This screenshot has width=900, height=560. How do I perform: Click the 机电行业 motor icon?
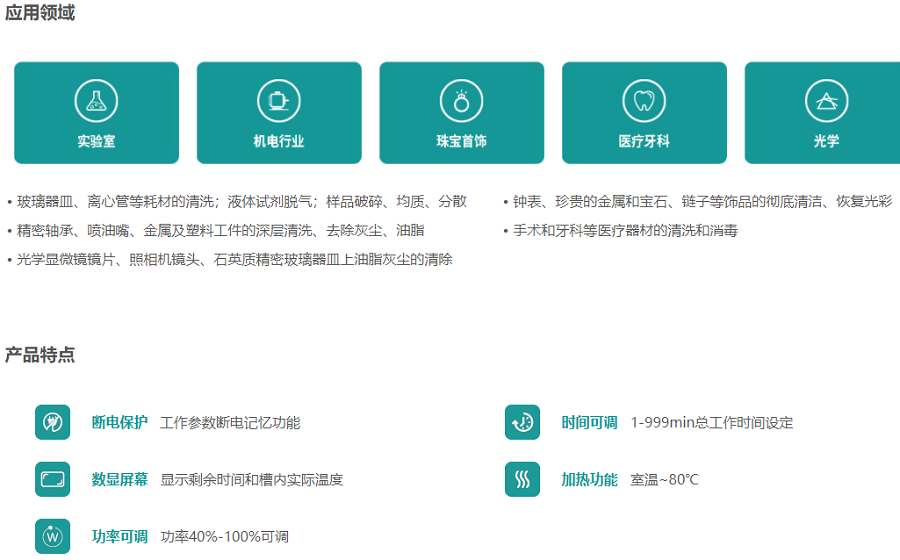279,100
